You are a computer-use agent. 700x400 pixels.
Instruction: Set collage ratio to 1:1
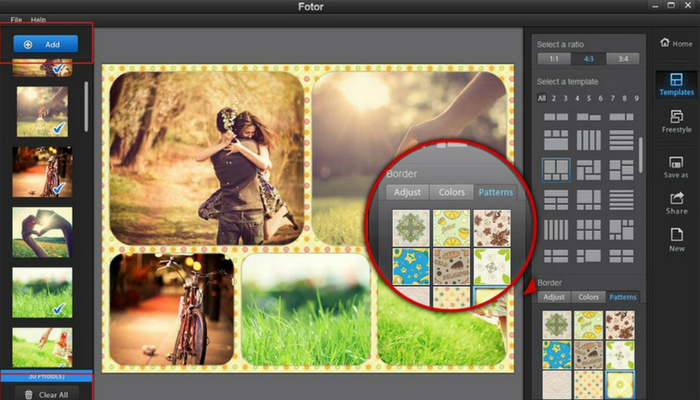click(554, 59)
